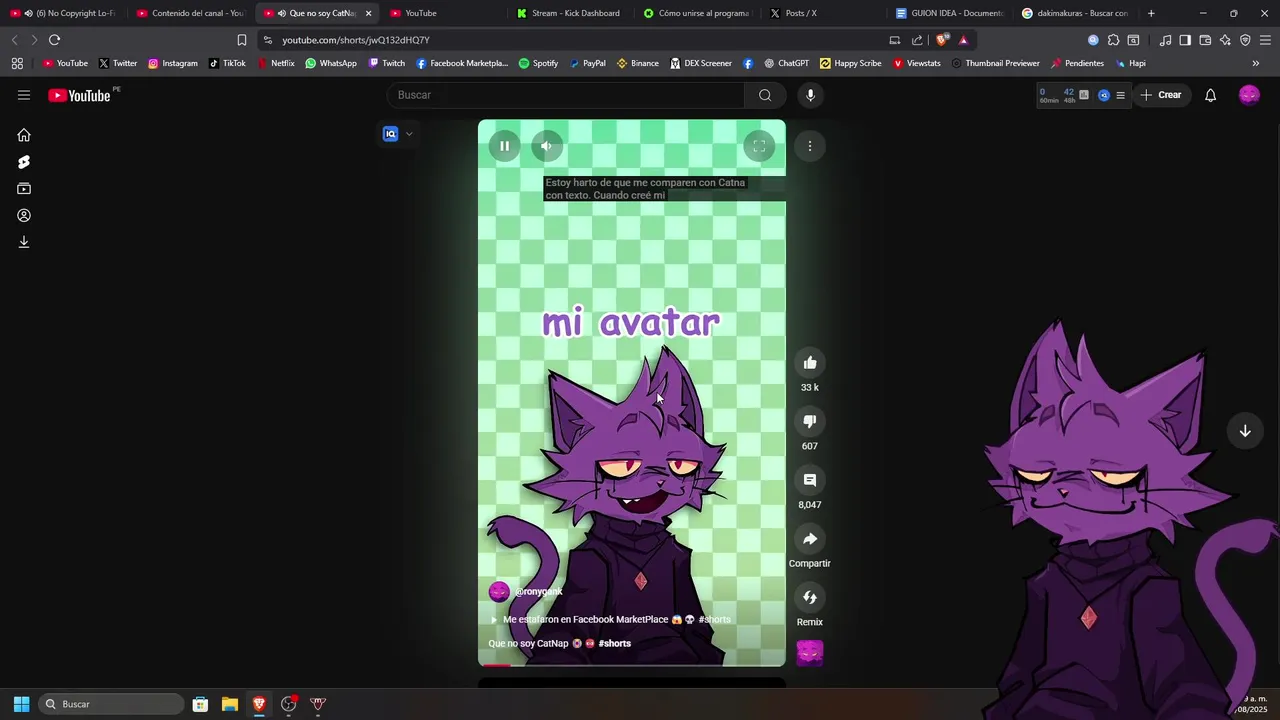Click the blue vidIQ badge beside video
Viewport: 1280px width, 720px height.
point(391,134)
